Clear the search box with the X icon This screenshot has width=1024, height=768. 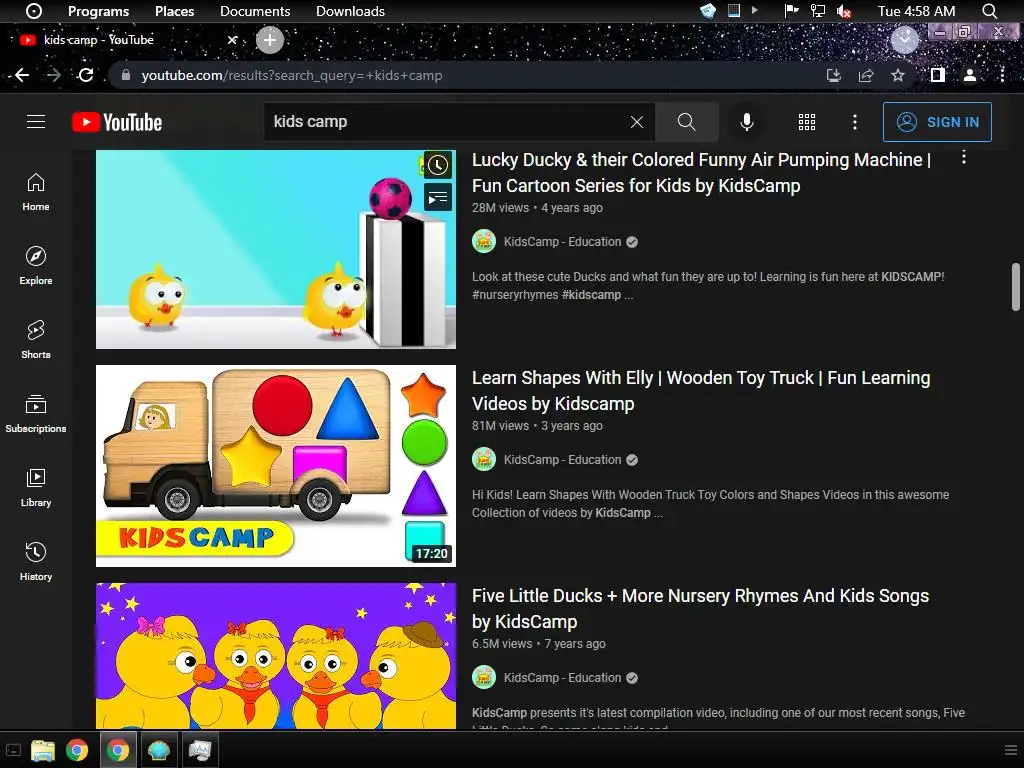tap(637, 122)
